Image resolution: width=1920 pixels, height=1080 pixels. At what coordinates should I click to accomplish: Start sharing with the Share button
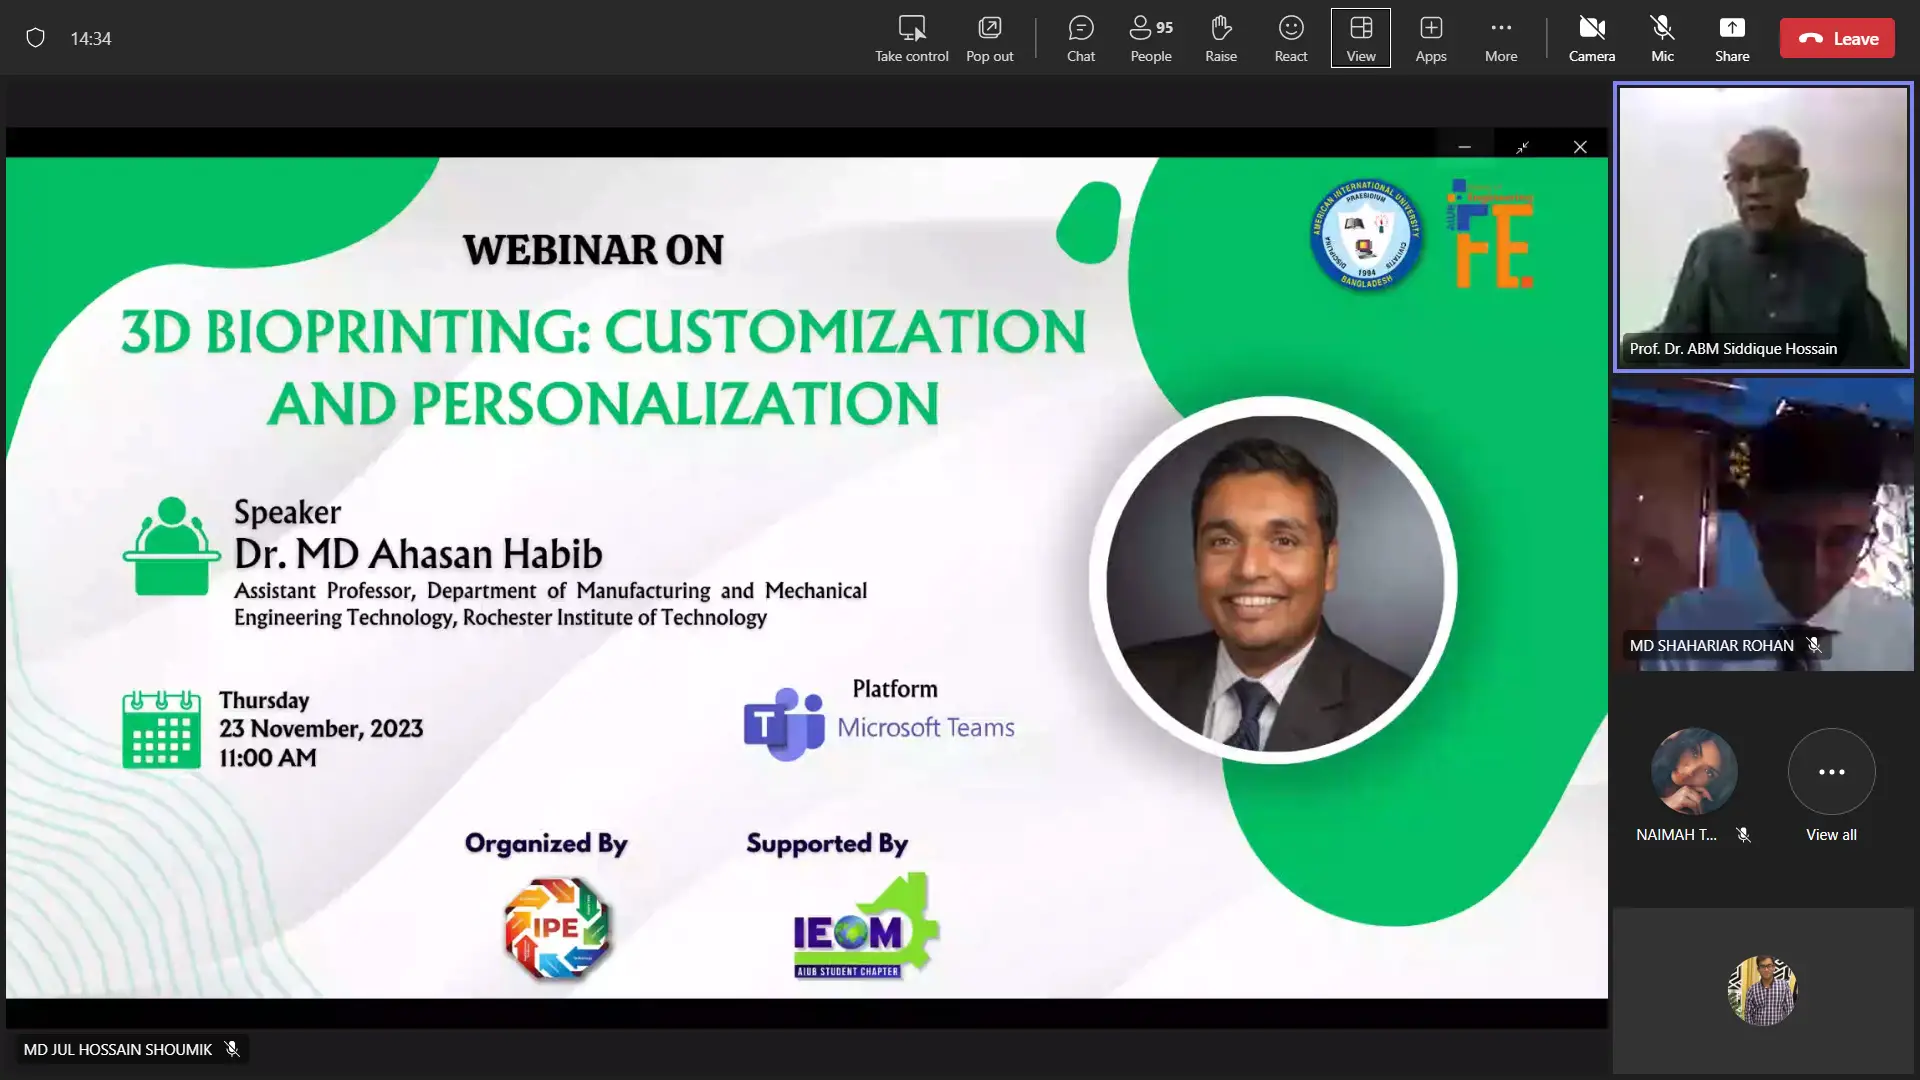pos(1731,38)
